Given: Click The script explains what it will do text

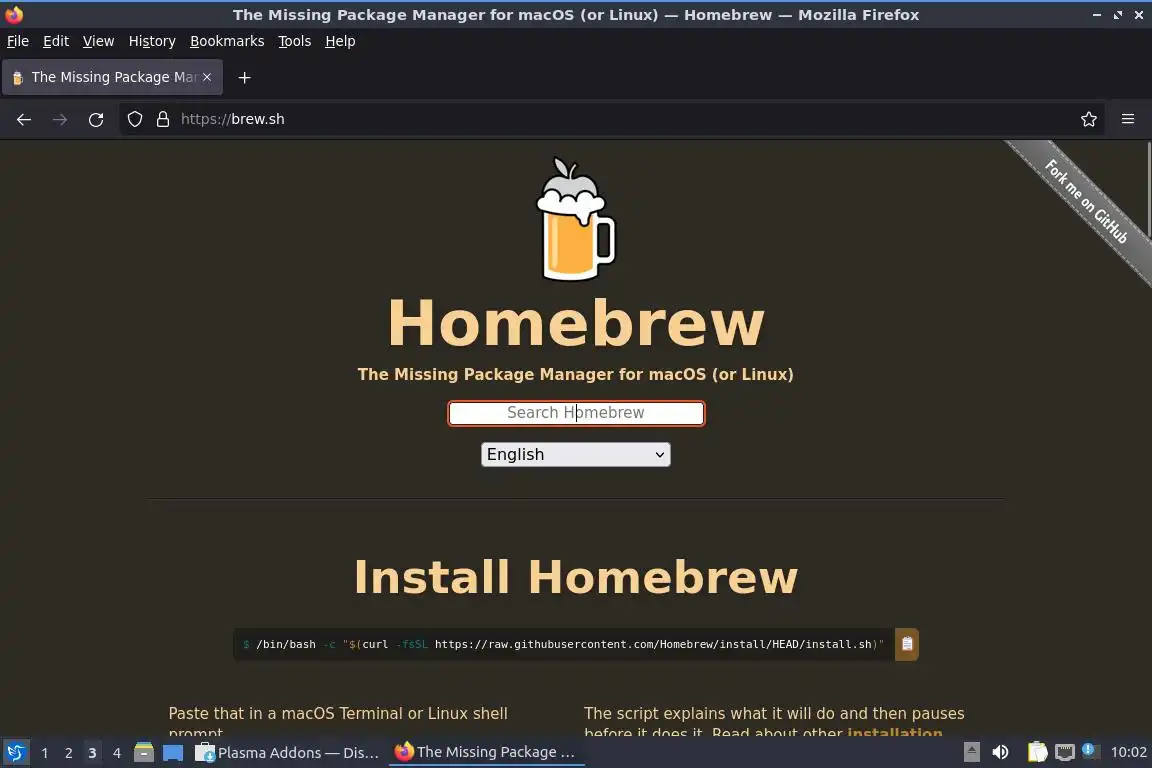Looking at the screenshot, I should click(774, 714).
